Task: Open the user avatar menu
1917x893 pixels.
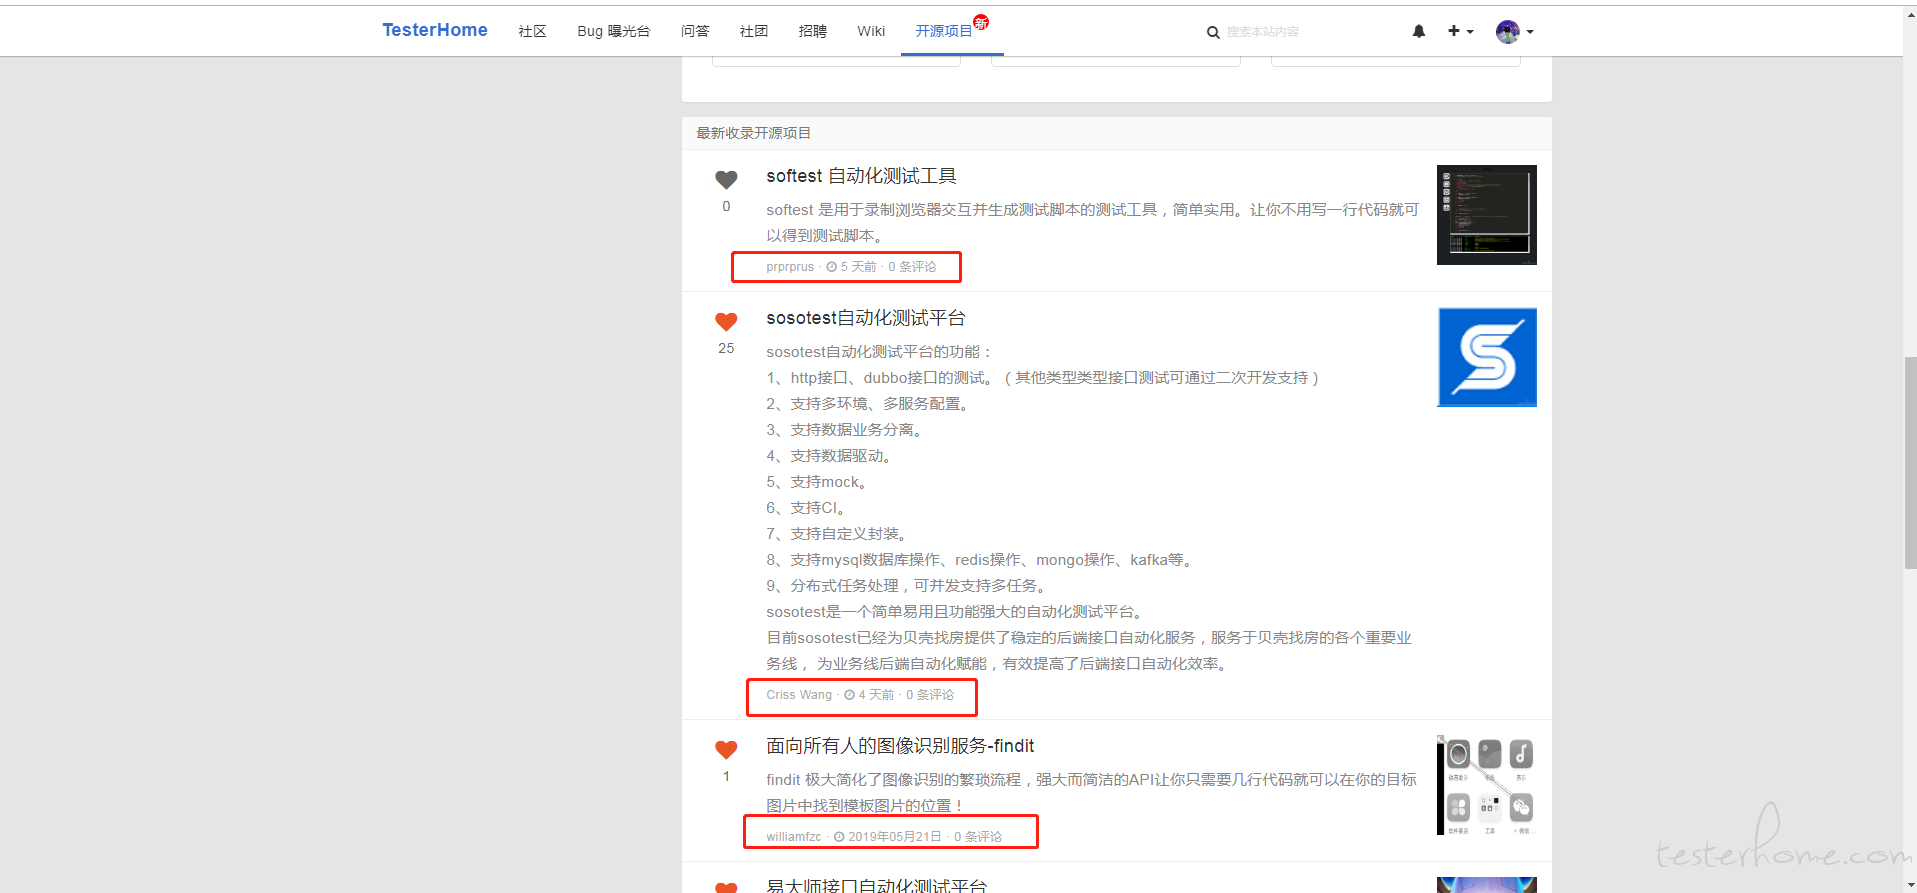Action: (x=1514, y=32)
